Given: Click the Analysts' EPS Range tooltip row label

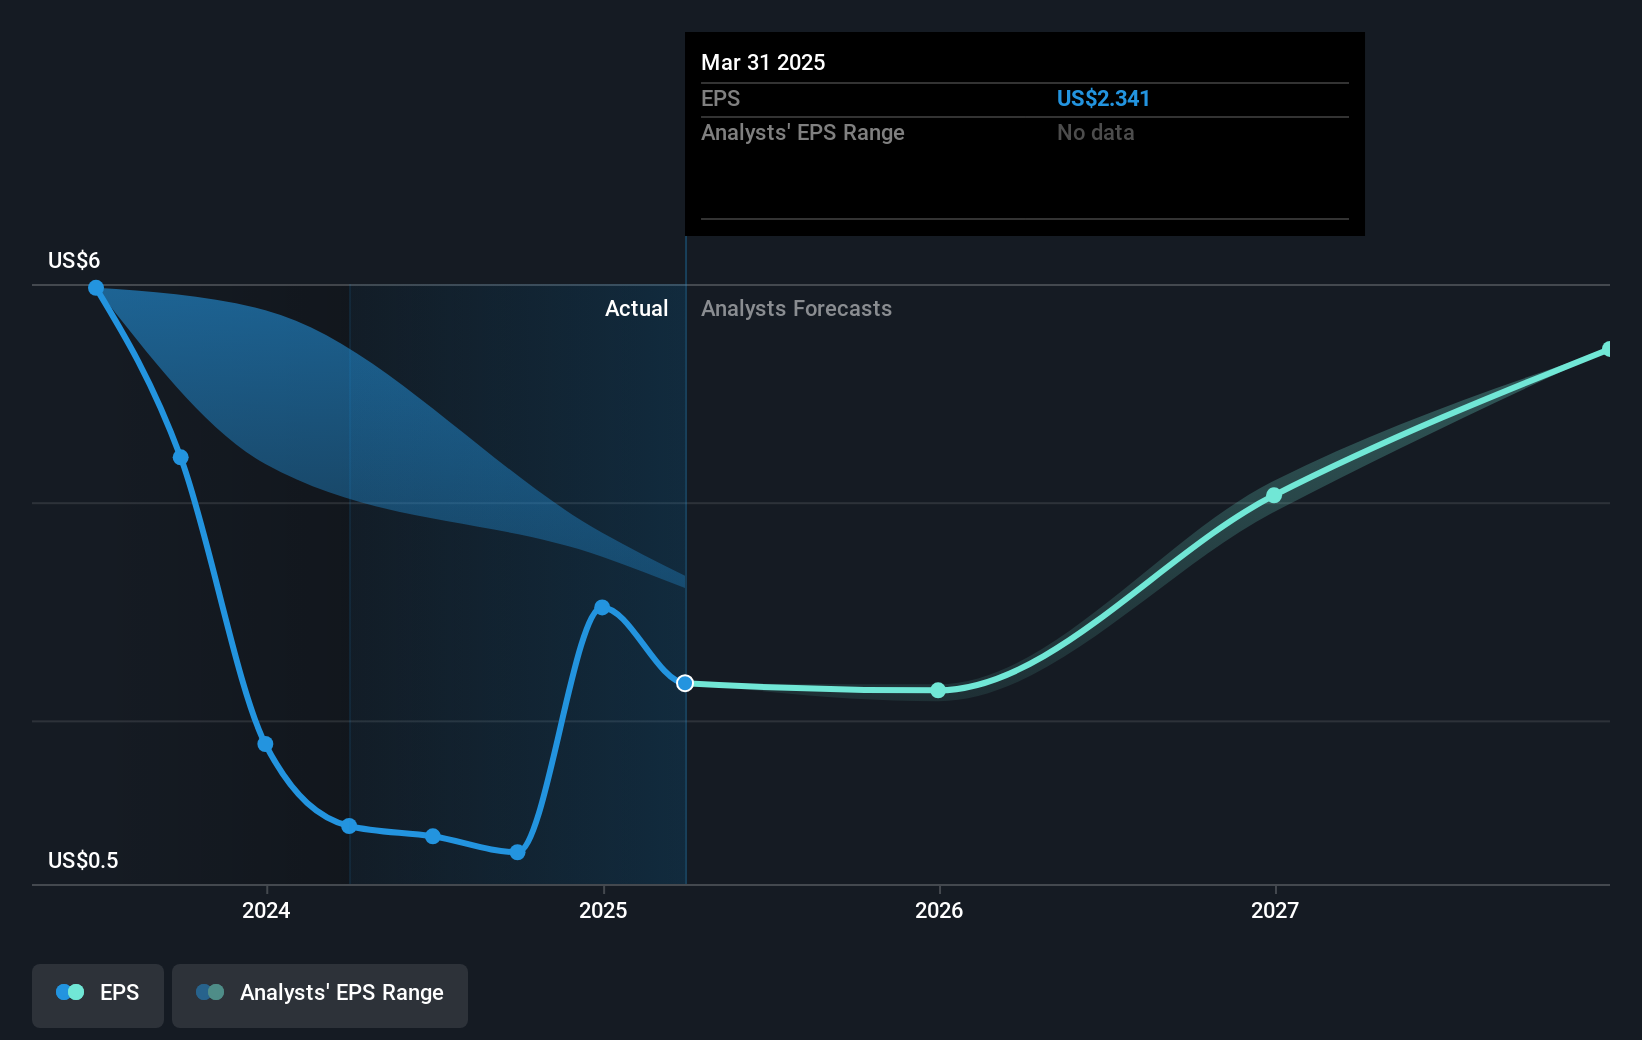Looking at the screenshot, I should [x=802, y=132].
